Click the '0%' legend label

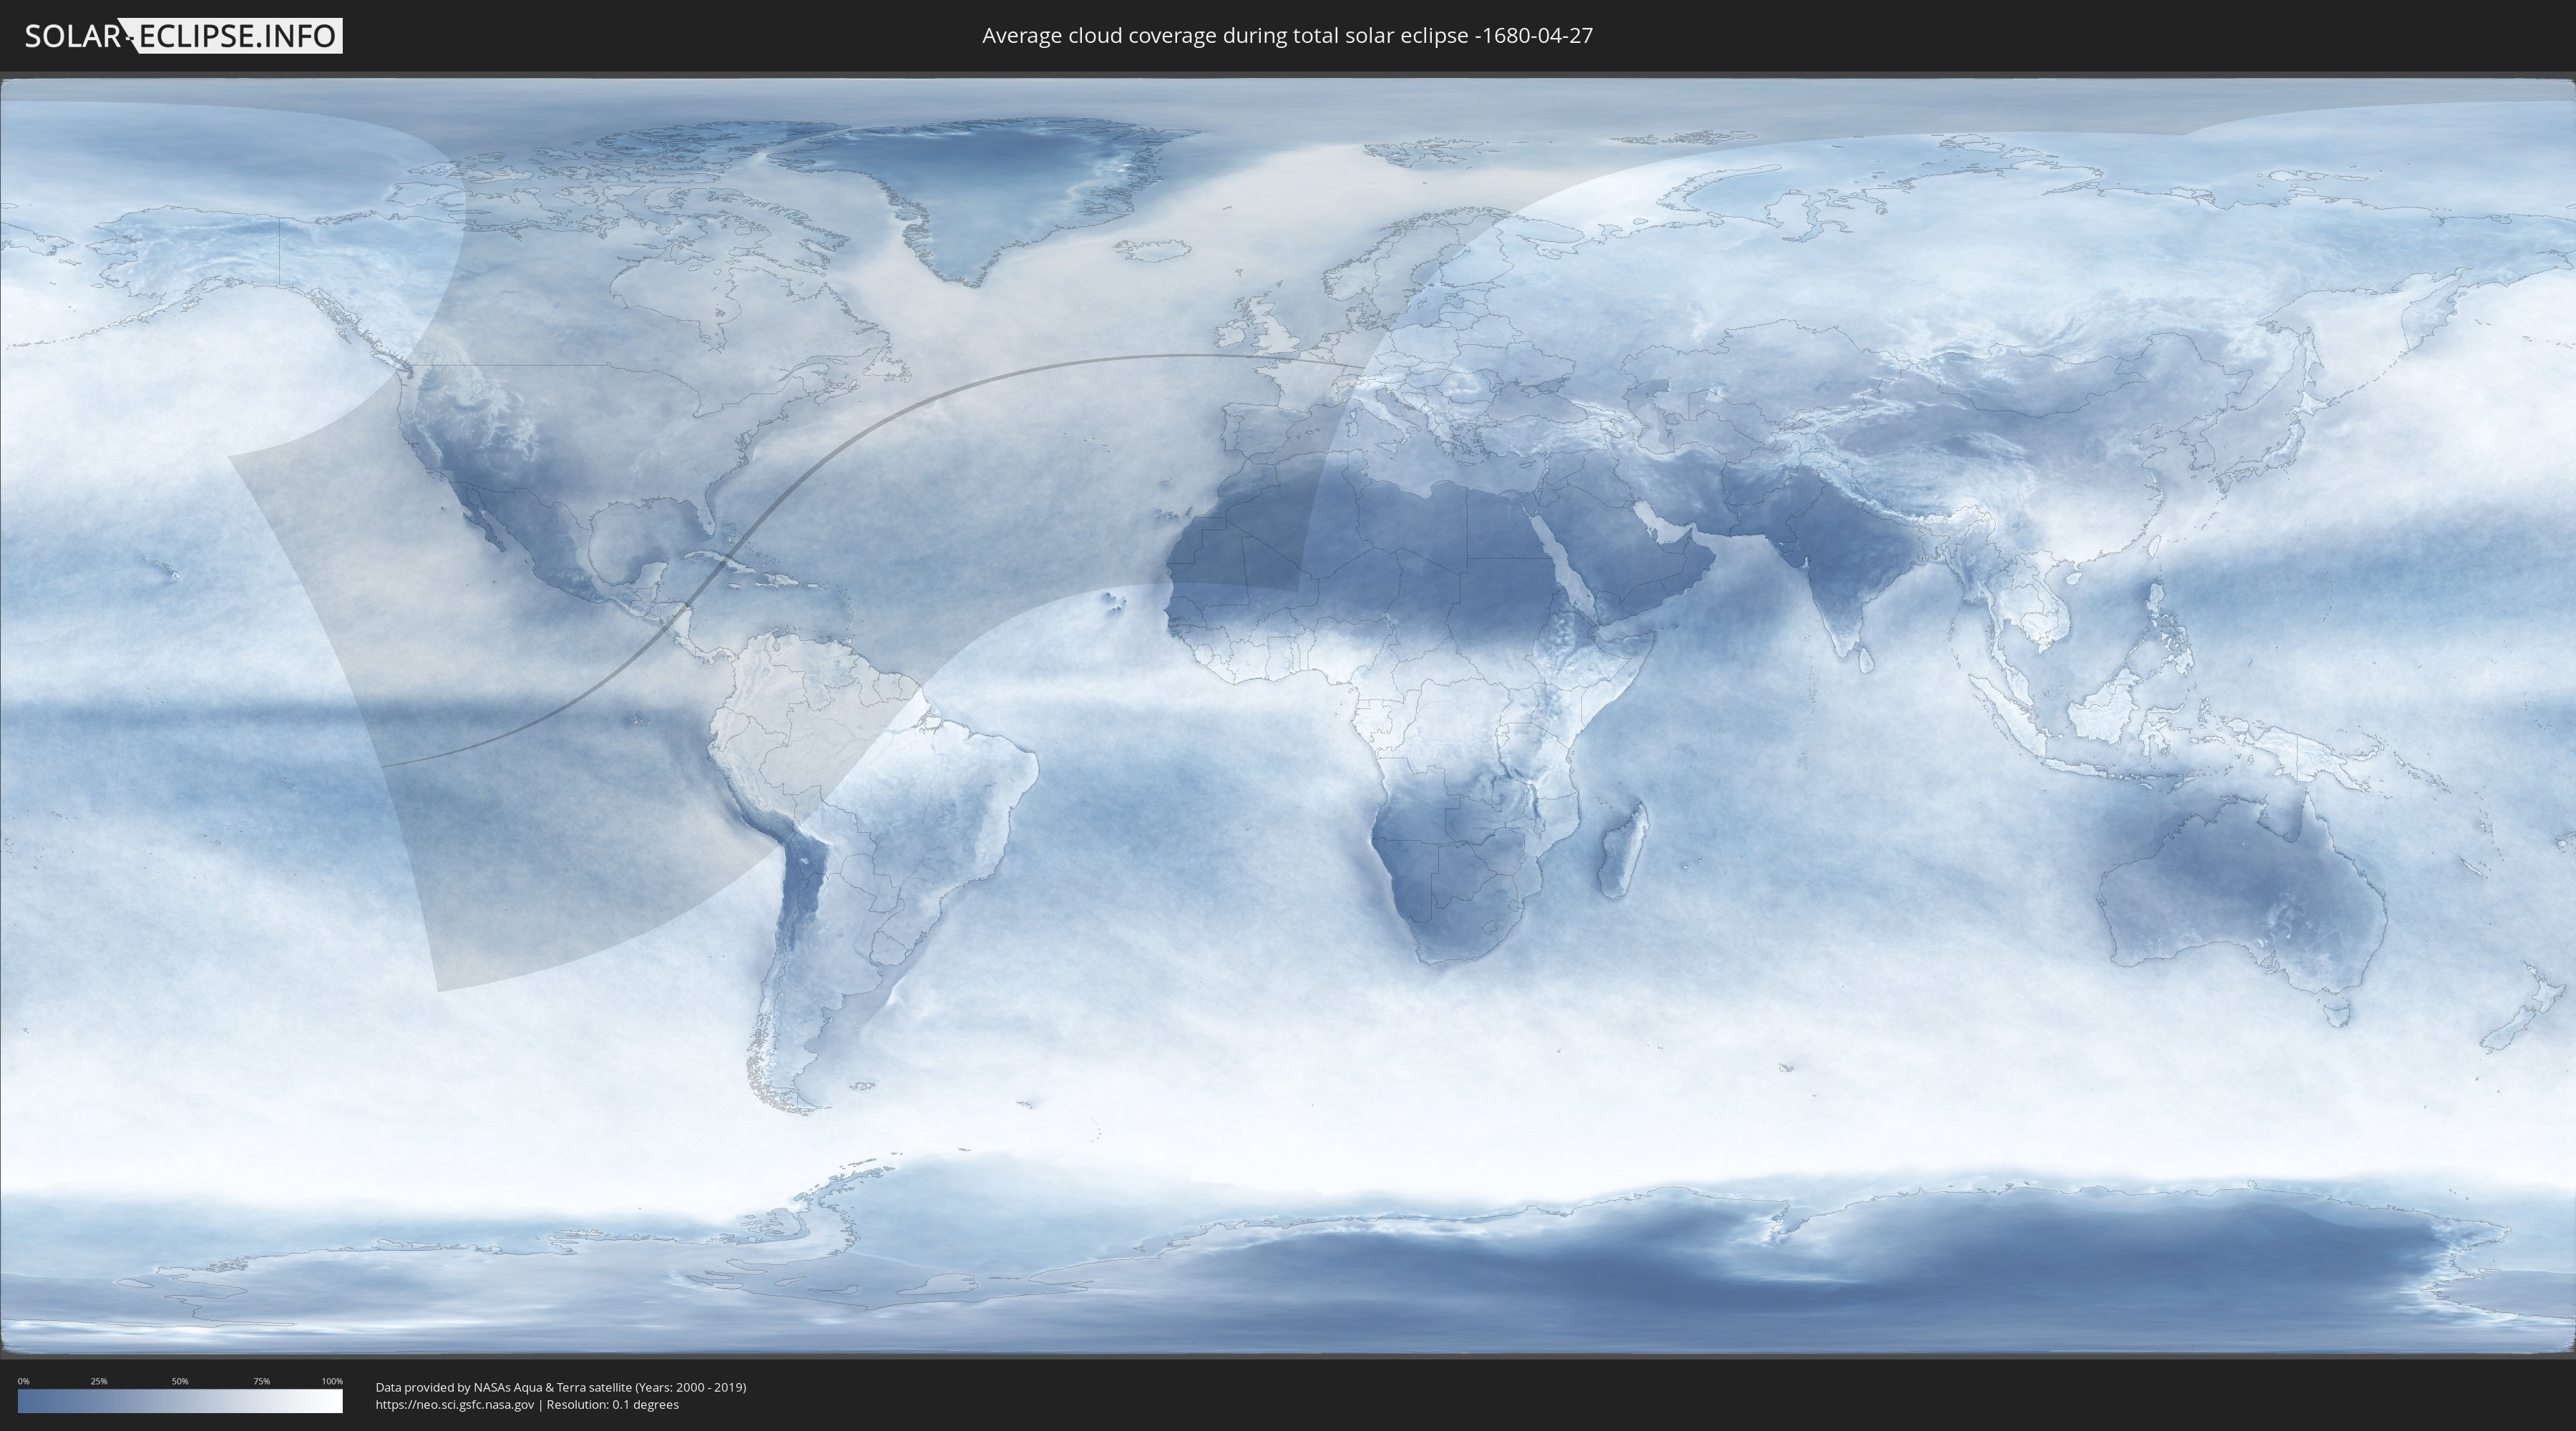[x=23, y=1381]
